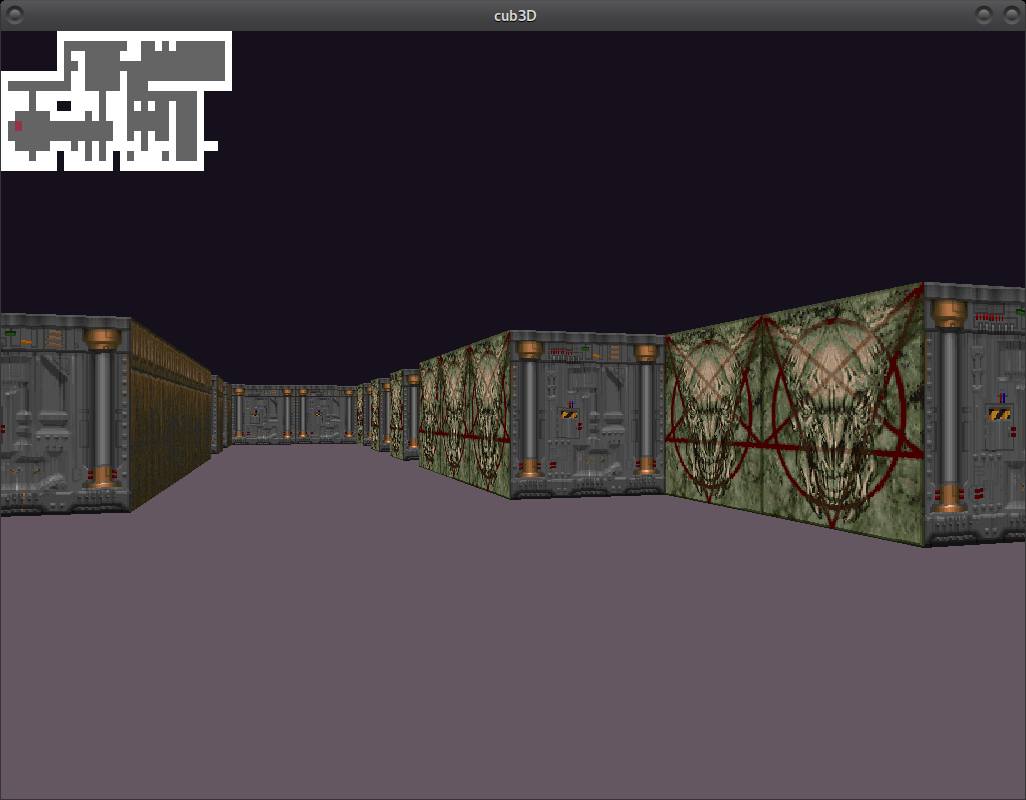Click the window menu button left of the cub3D title
The height and width of the screenshot is (800, 1026).
(x=14, y=14)
